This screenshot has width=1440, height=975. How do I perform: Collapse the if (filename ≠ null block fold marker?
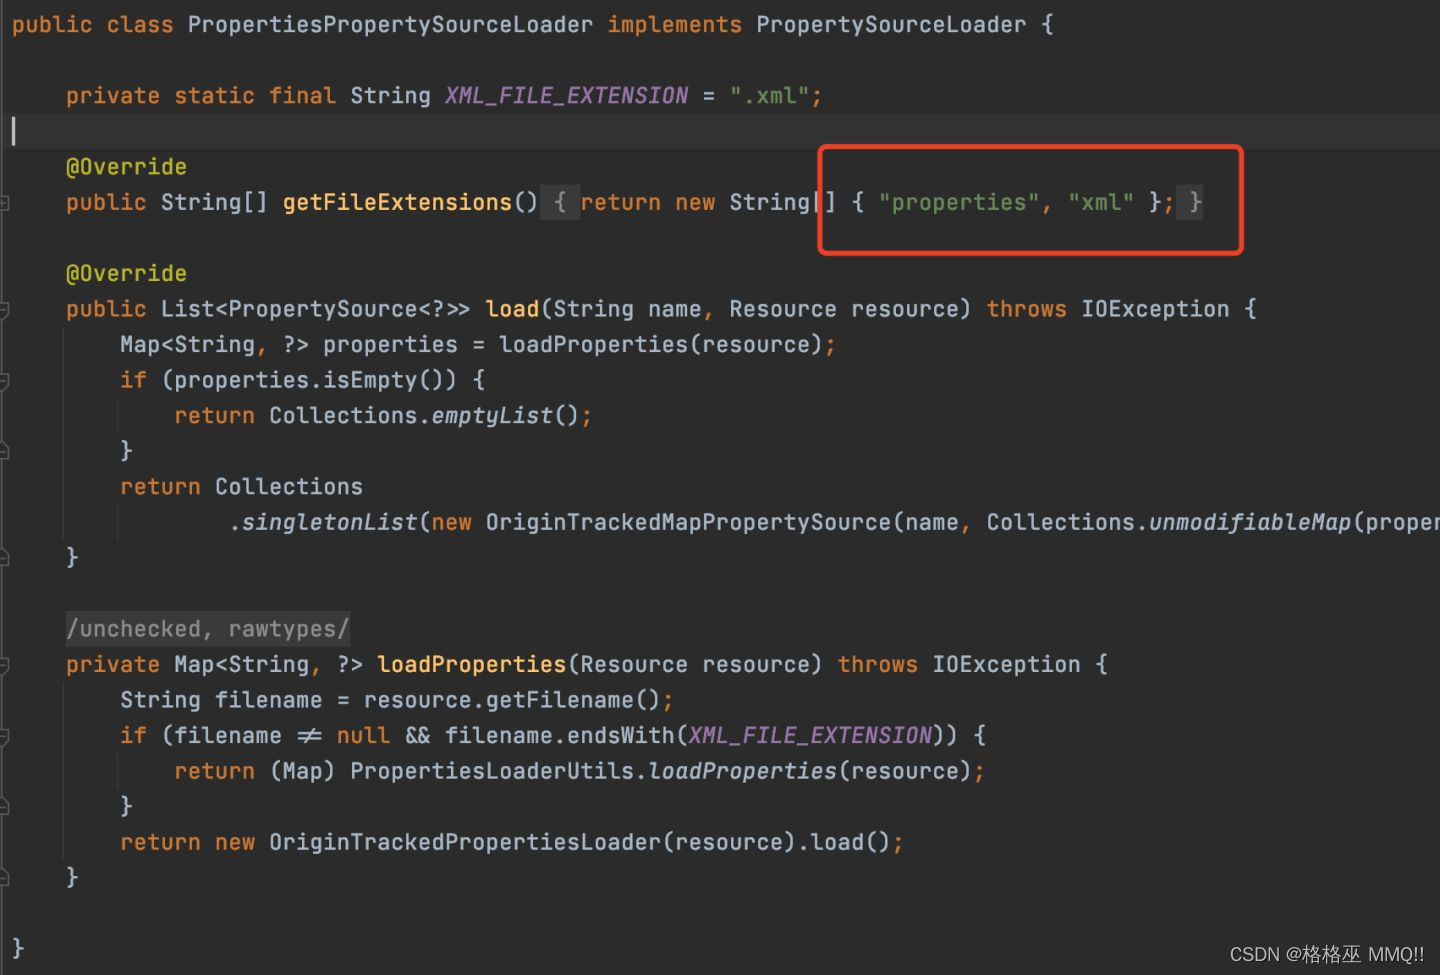click(x=4, y=737)
